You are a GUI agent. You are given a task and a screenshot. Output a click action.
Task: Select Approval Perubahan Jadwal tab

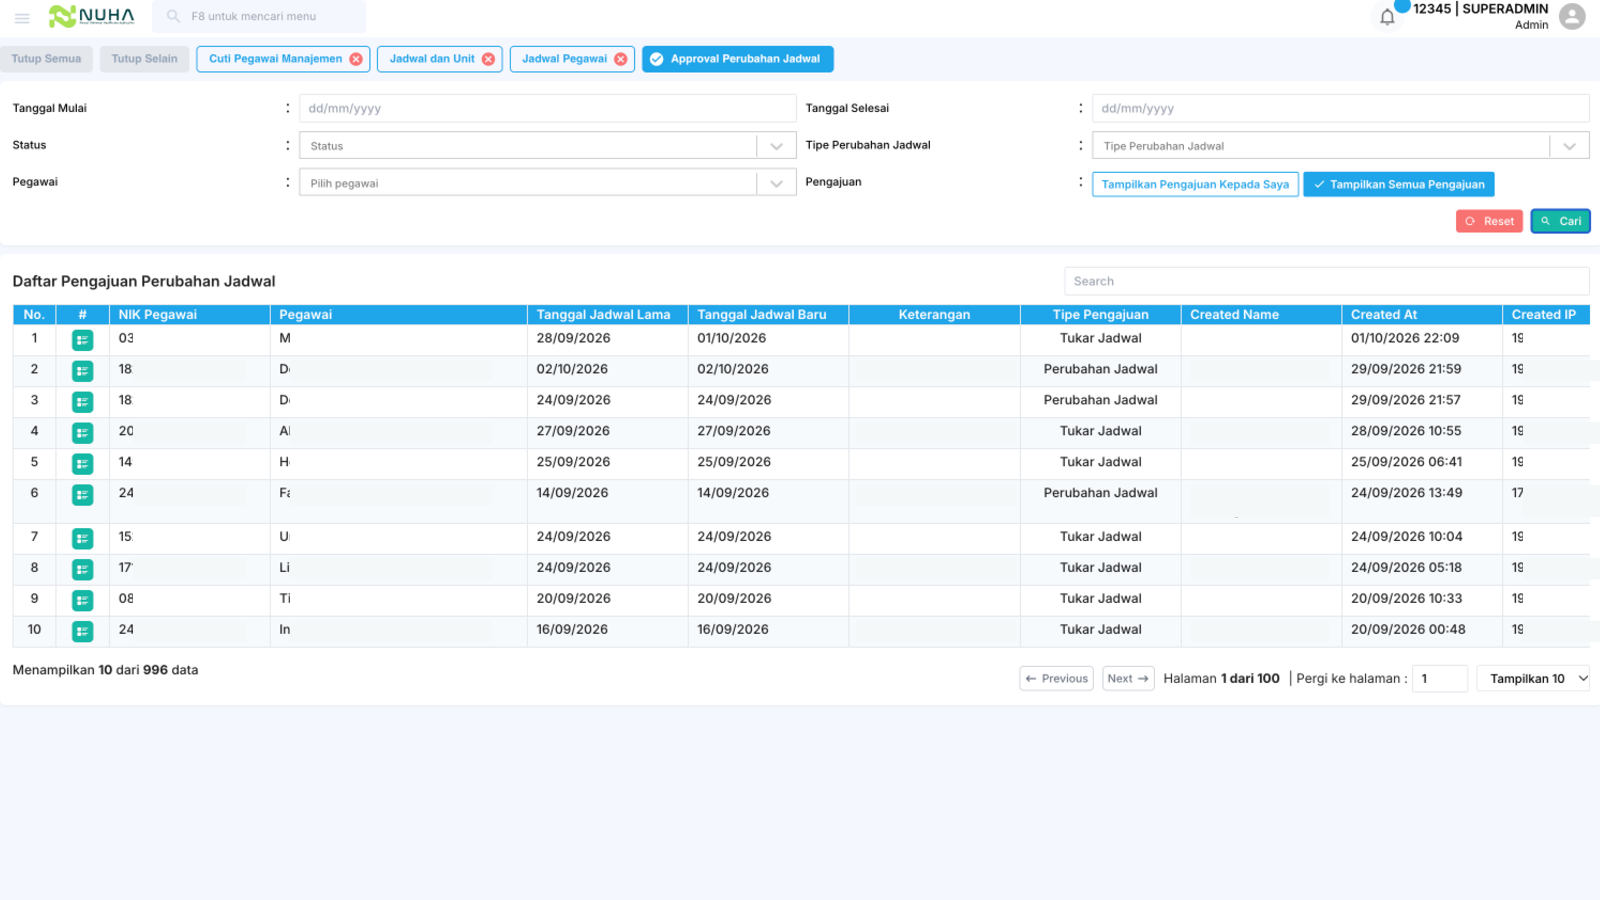coord(737,59)
